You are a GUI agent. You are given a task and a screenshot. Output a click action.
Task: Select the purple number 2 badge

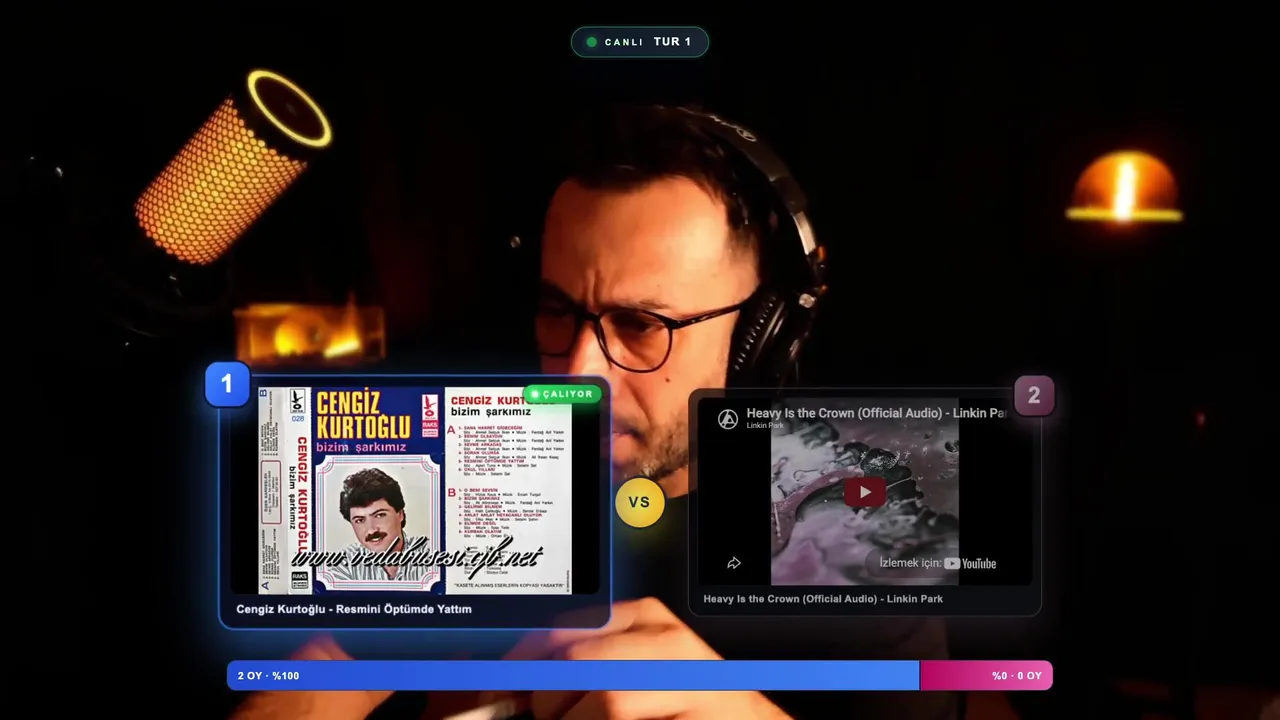tap(1034, 396)
